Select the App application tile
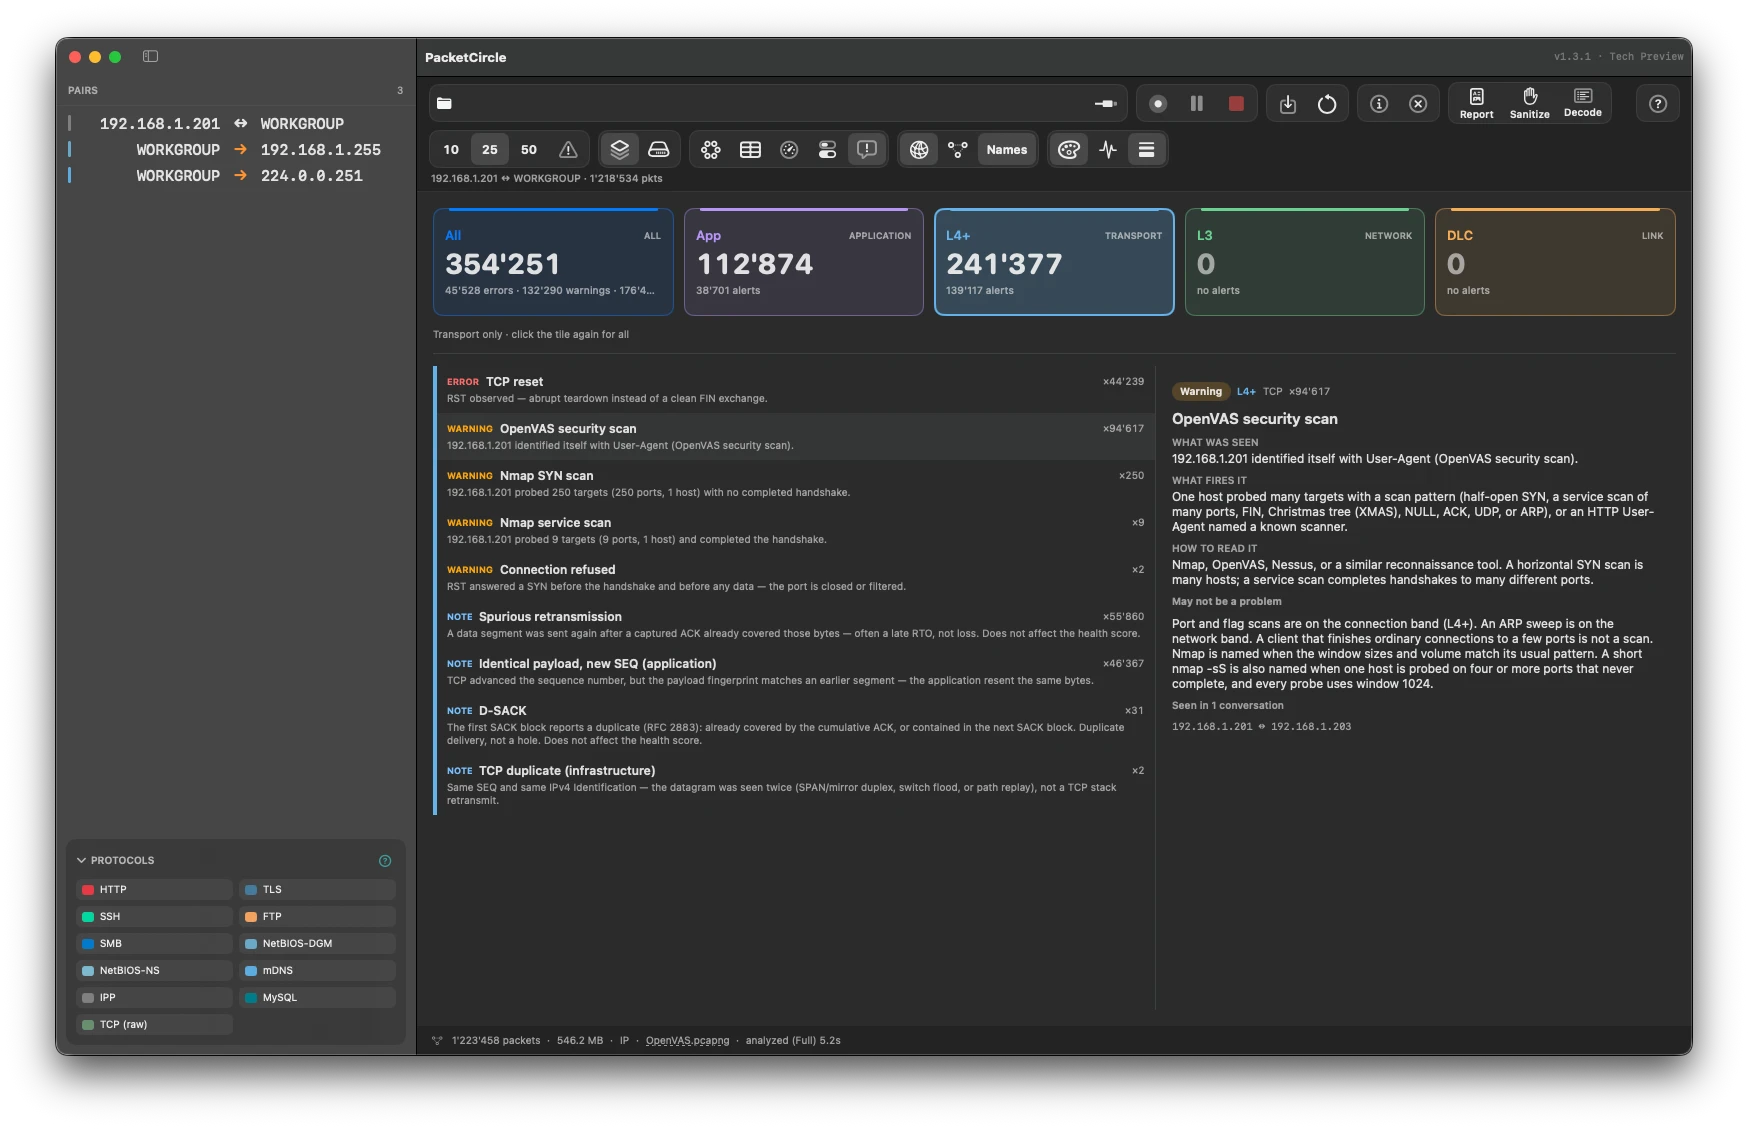The height and width of the screenshot is (1129, 1748). [x=804, y=262]
